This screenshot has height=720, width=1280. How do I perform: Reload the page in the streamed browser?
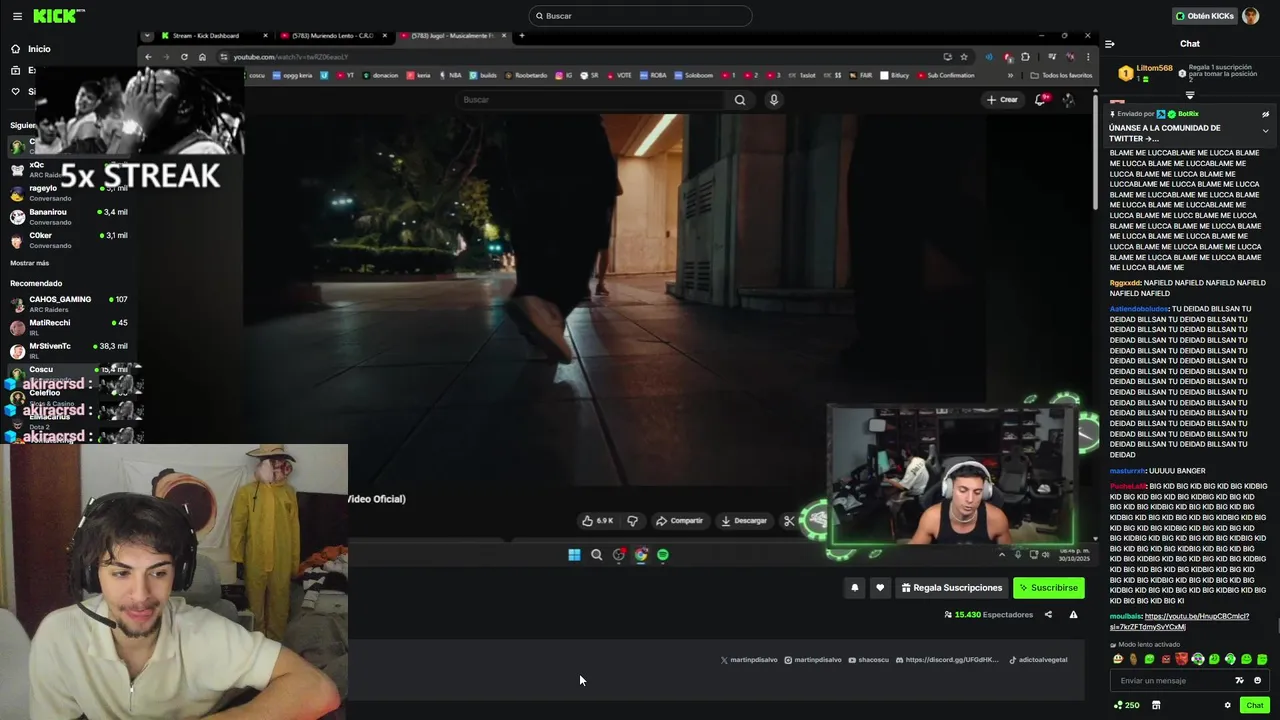[x=184, y=57]
